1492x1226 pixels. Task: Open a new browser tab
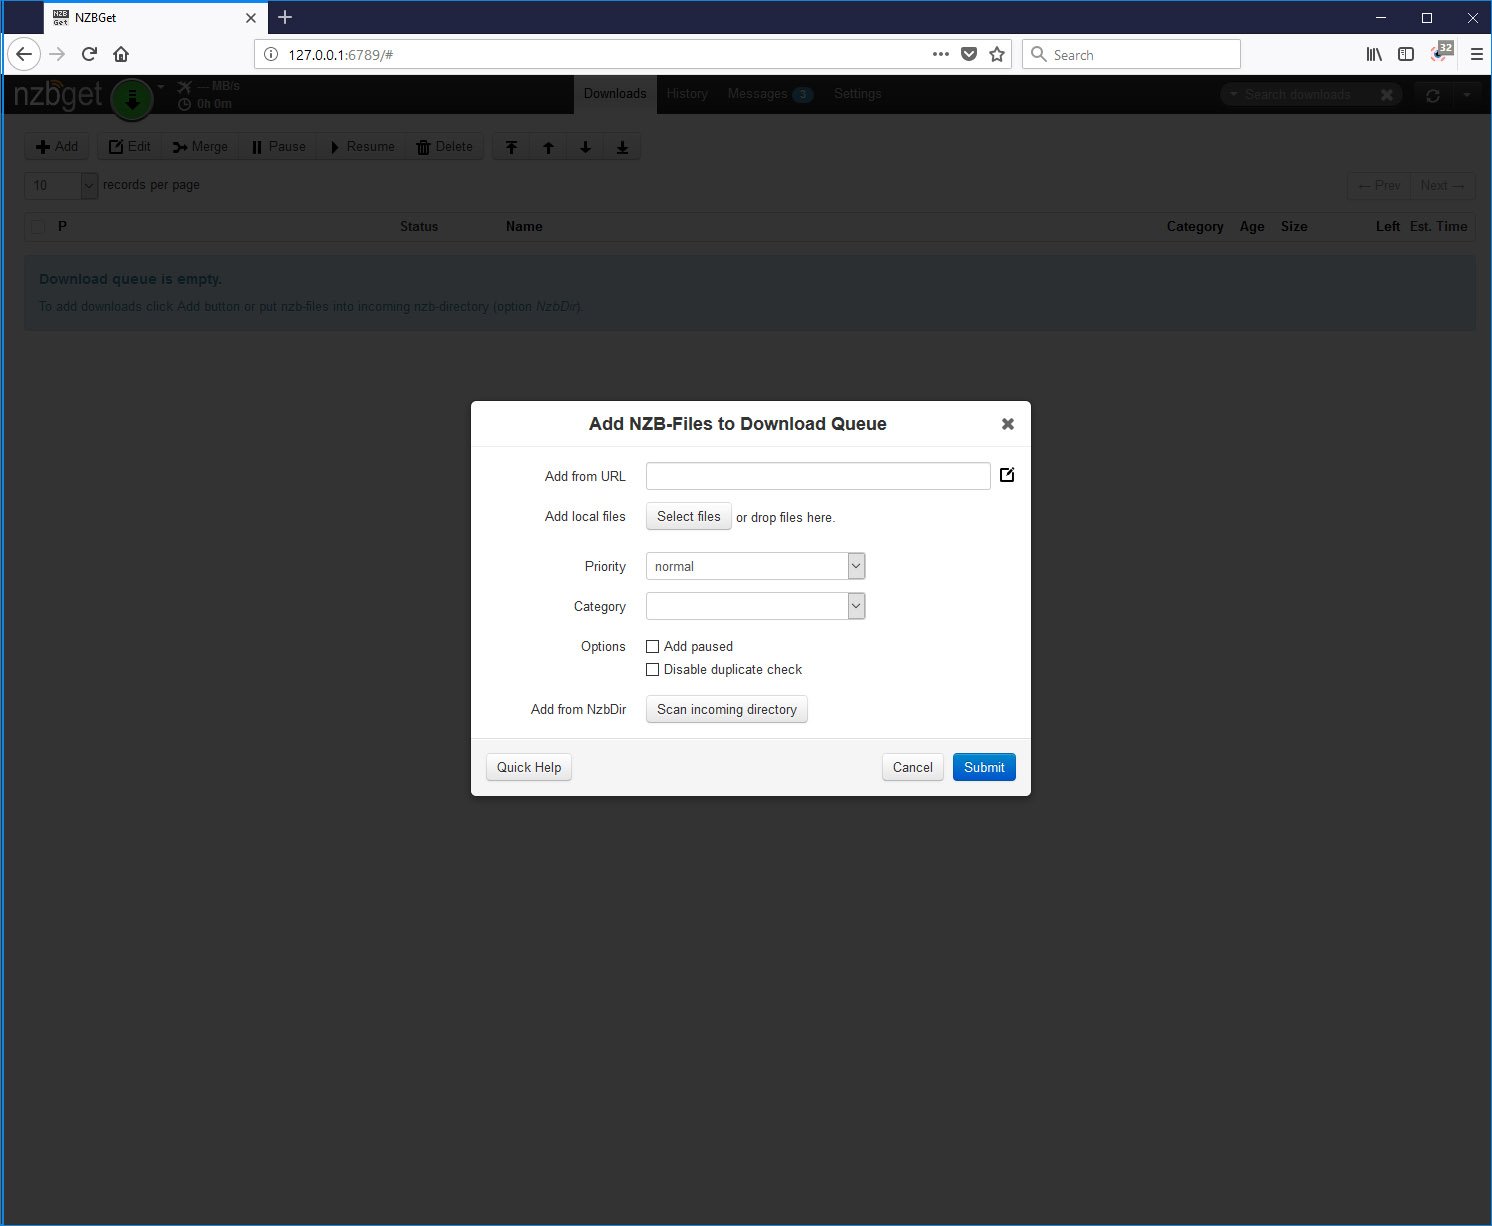point(285,17)
